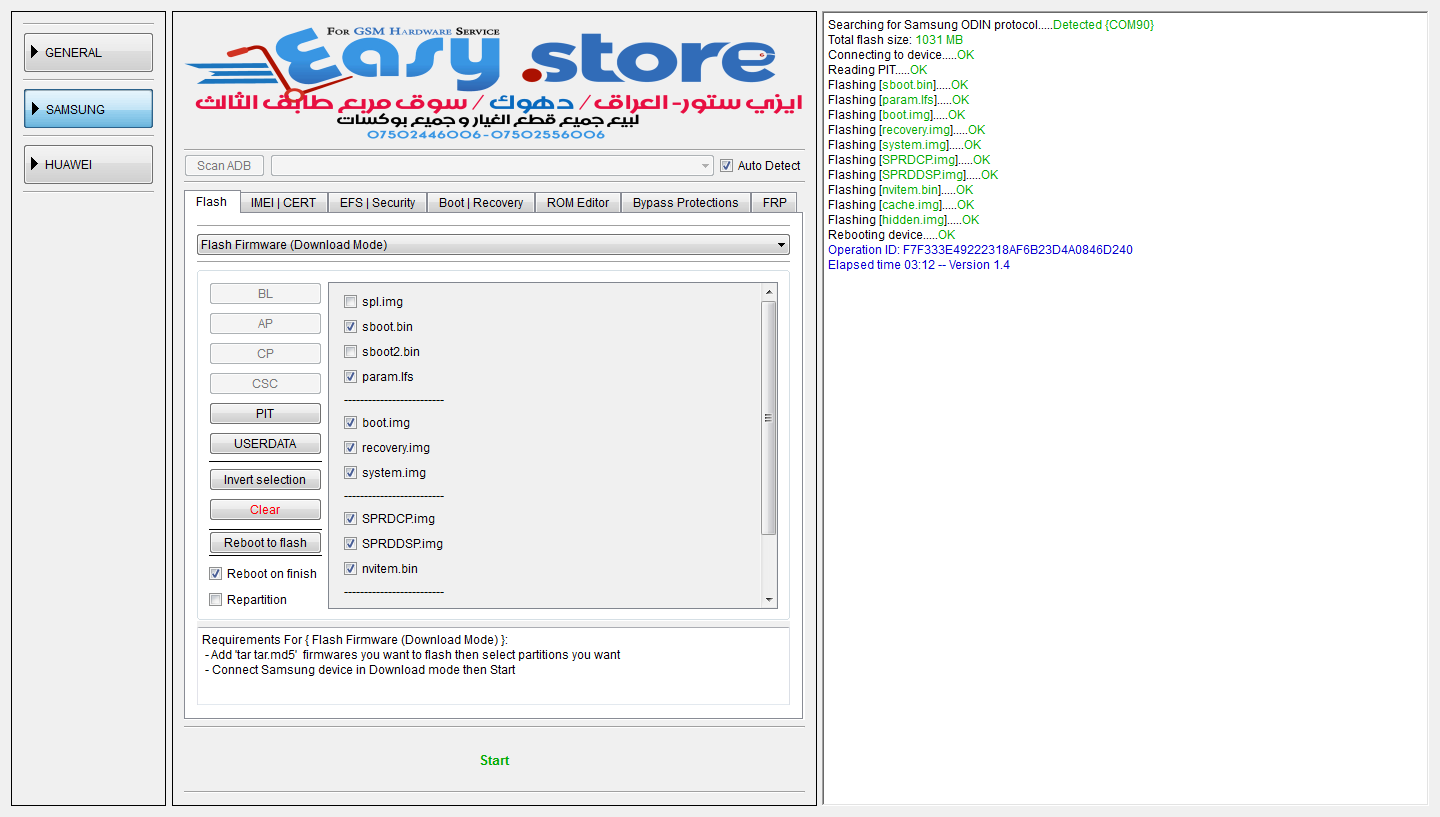Screen dimensions: 1440x817
Task: Click the 'Reading PIT.....OK' log line
Action: [x=878, y=70]
